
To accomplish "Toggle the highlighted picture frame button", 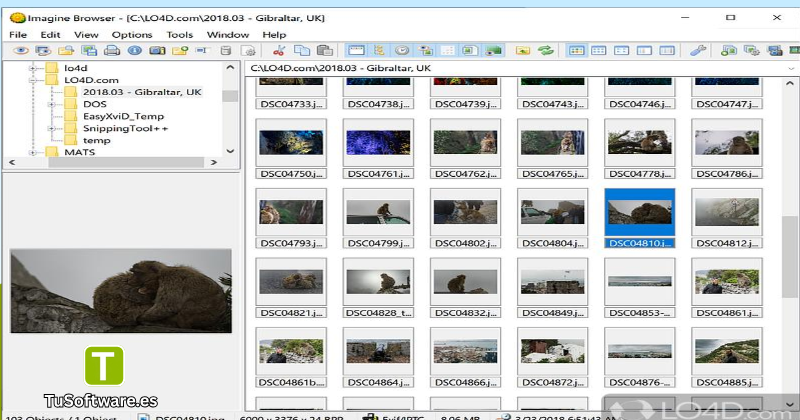I will [470, 51].
